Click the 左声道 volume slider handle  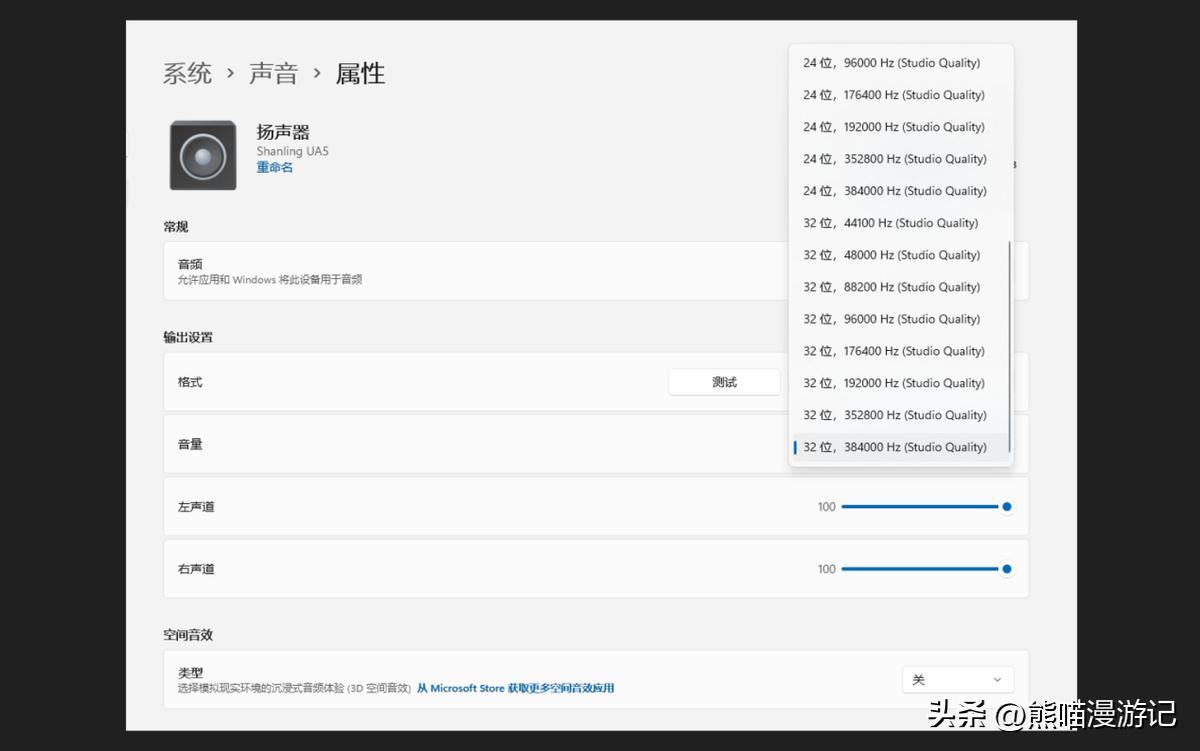click(x=1007, y=507)
